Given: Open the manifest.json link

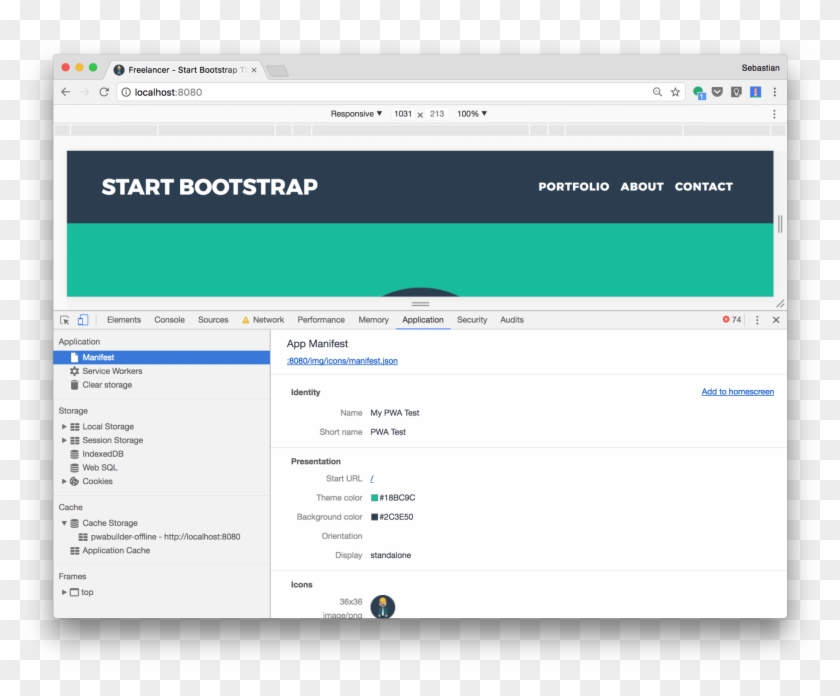Looking at the screenshot, I should click(x=341, y=360).
